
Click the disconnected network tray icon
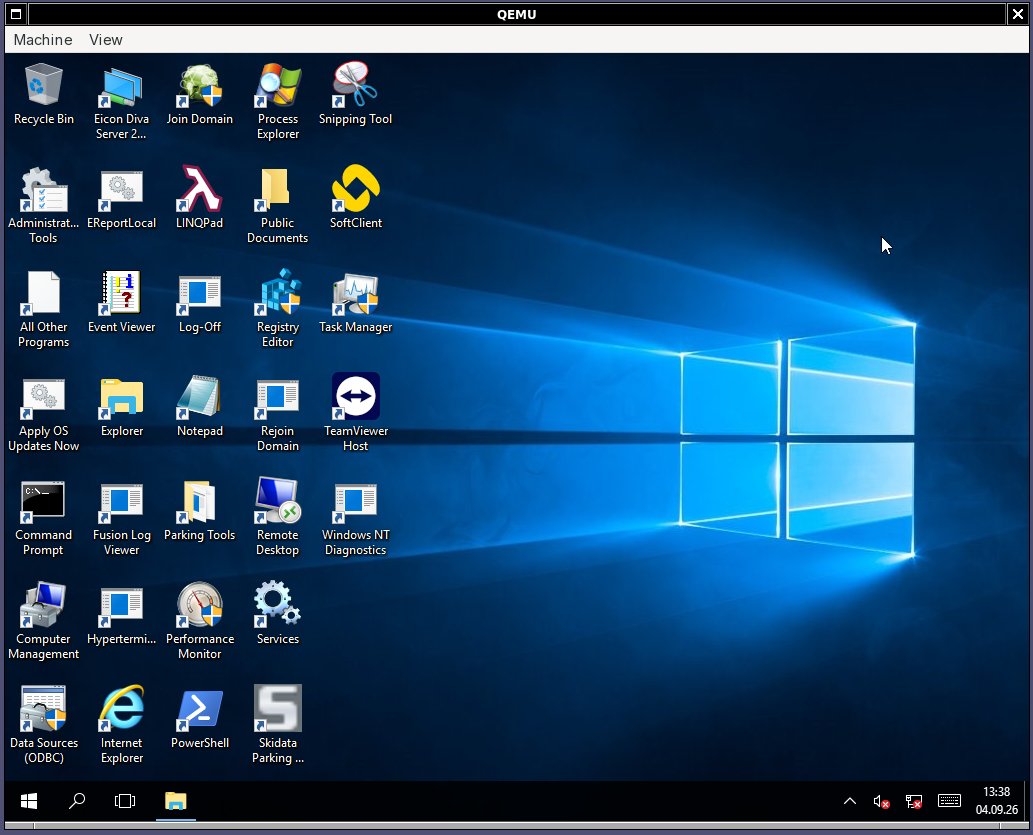[914, 801]
